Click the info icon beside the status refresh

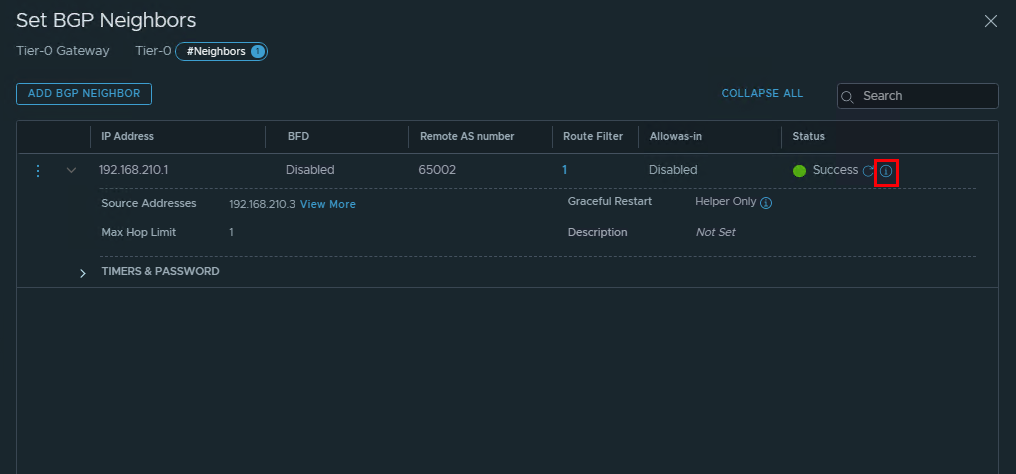coord(886,172)
